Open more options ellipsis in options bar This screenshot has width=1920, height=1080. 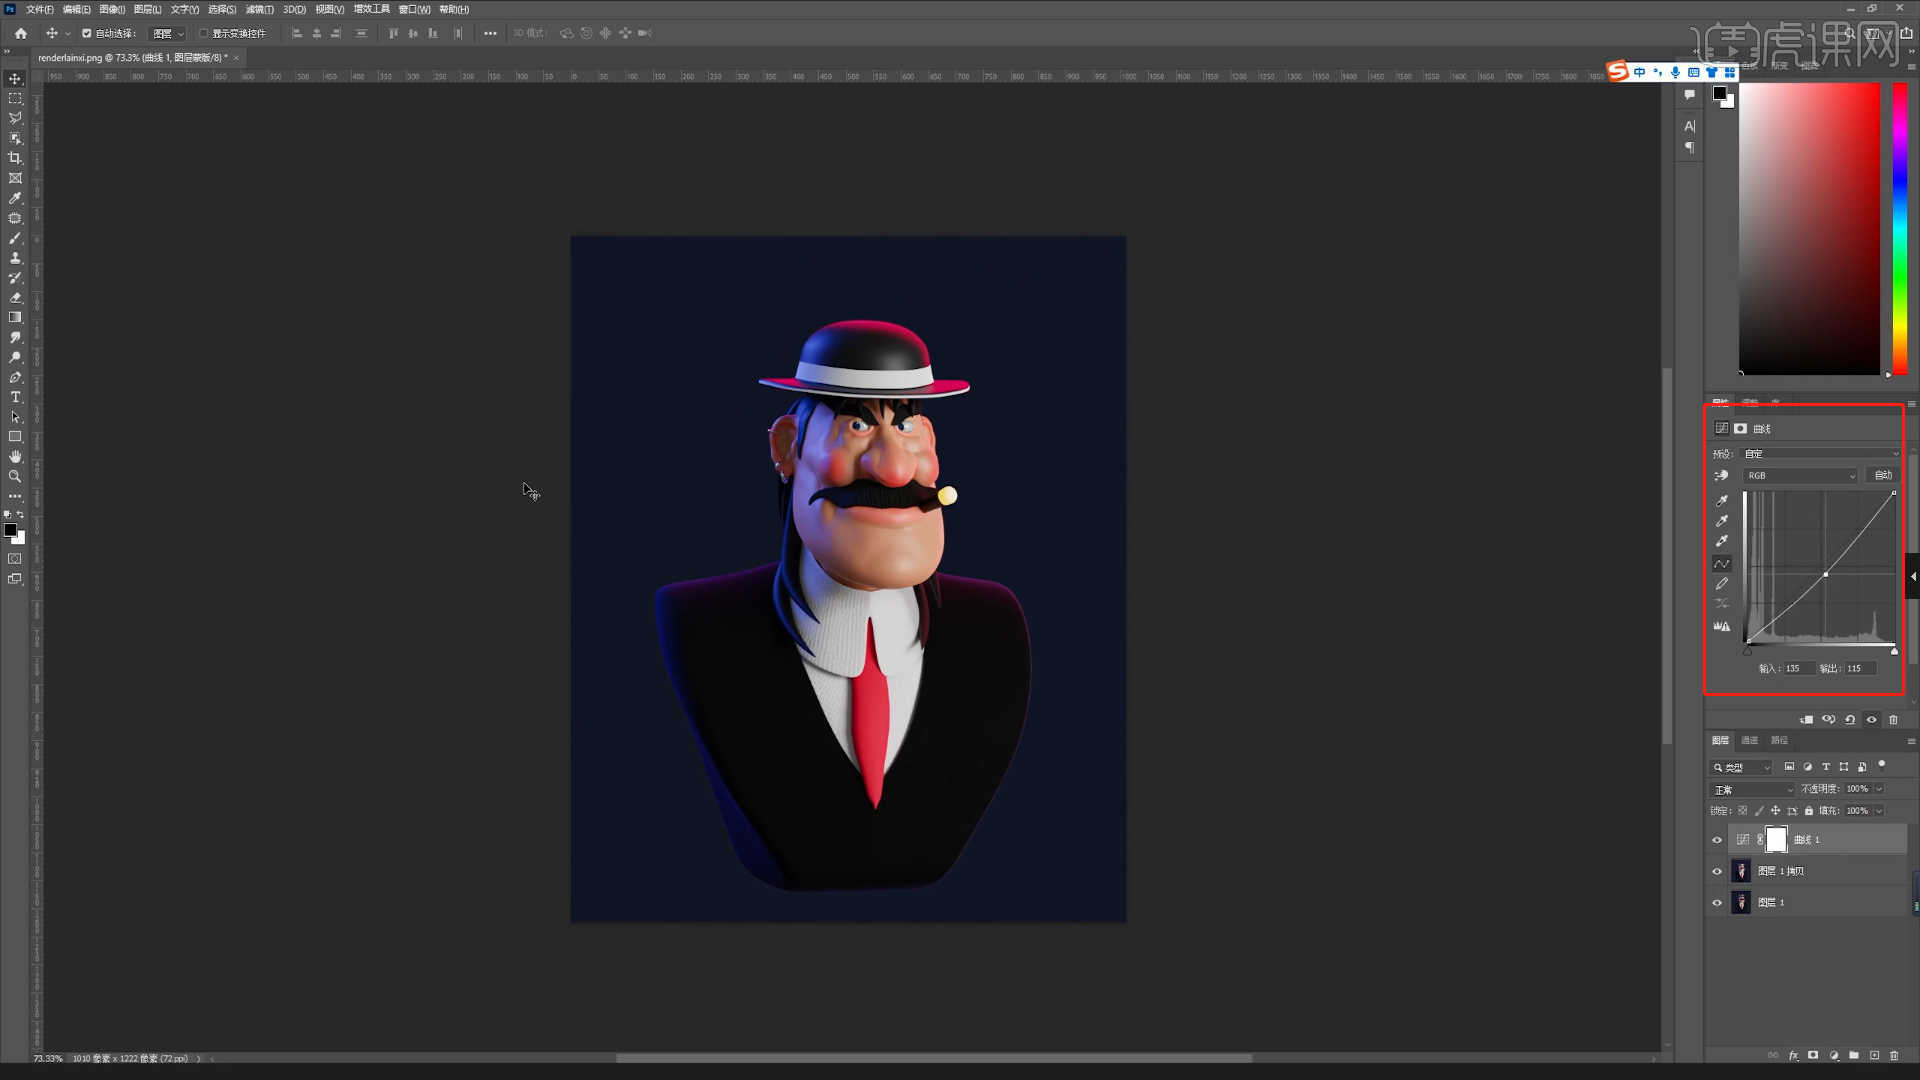click(x=490, y=33)
